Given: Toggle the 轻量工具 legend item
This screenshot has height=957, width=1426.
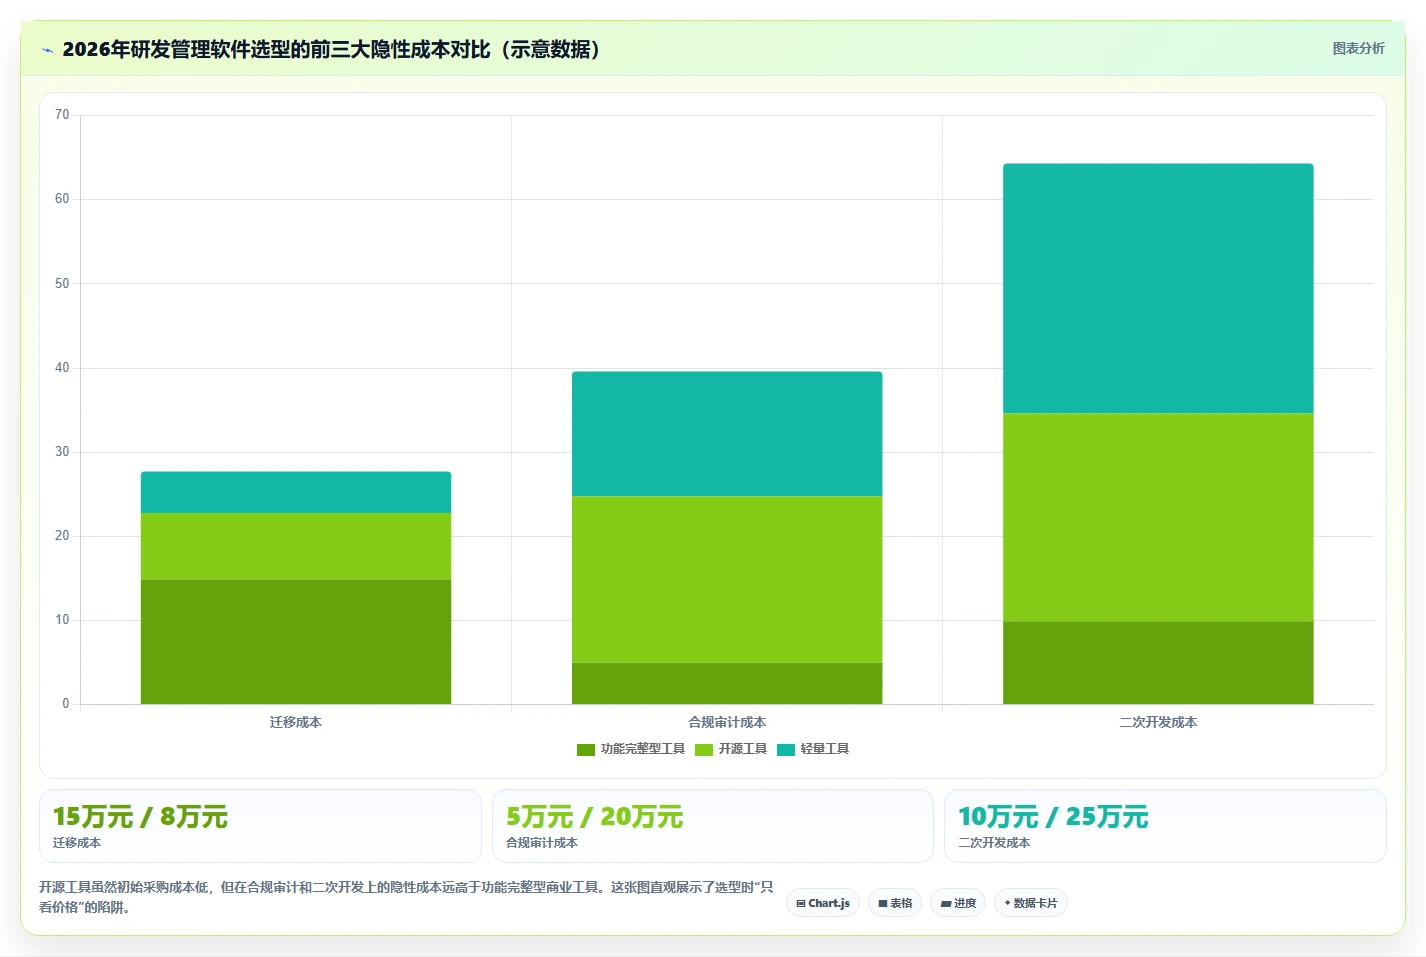Looking at the screenshot, I should click(x=813, y=749).
